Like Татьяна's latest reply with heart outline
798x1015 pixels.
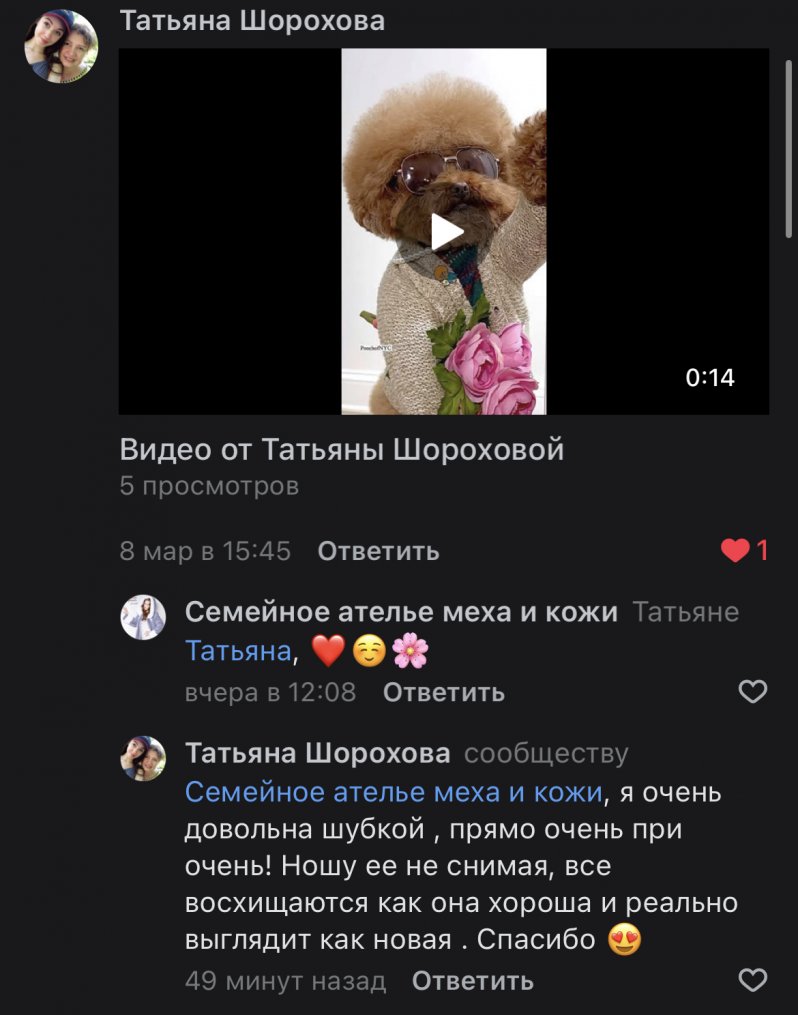click(753, 979)
